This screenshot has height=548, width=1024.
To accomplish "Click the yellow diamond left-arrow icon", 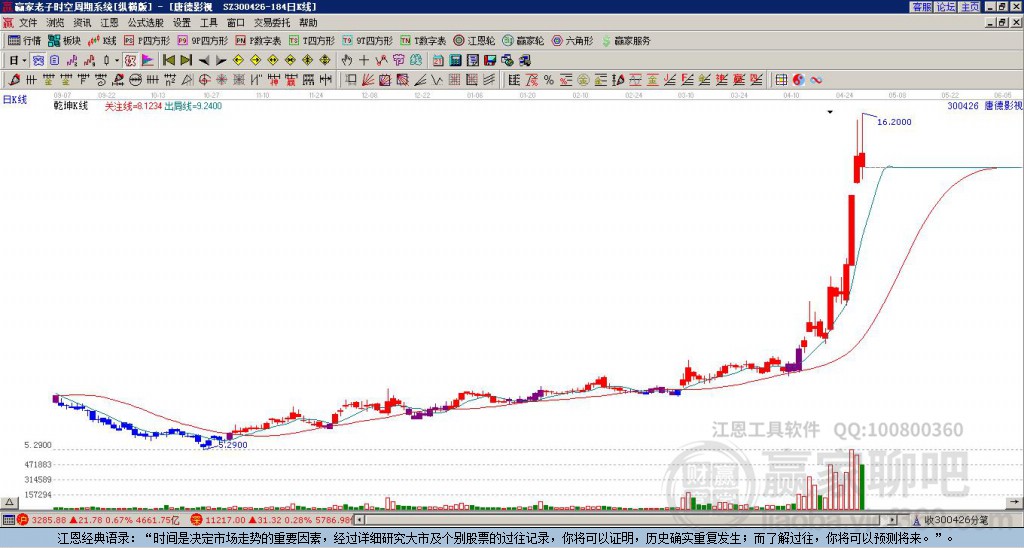I will click(238, 61).
